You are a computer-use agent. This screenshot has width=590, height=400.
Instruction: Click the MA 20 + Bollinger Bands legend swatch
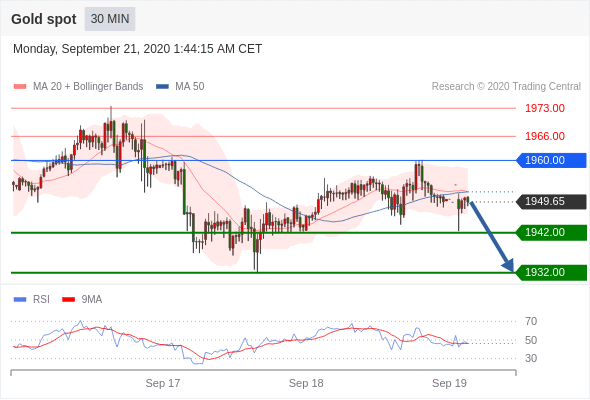coord(20,87)
